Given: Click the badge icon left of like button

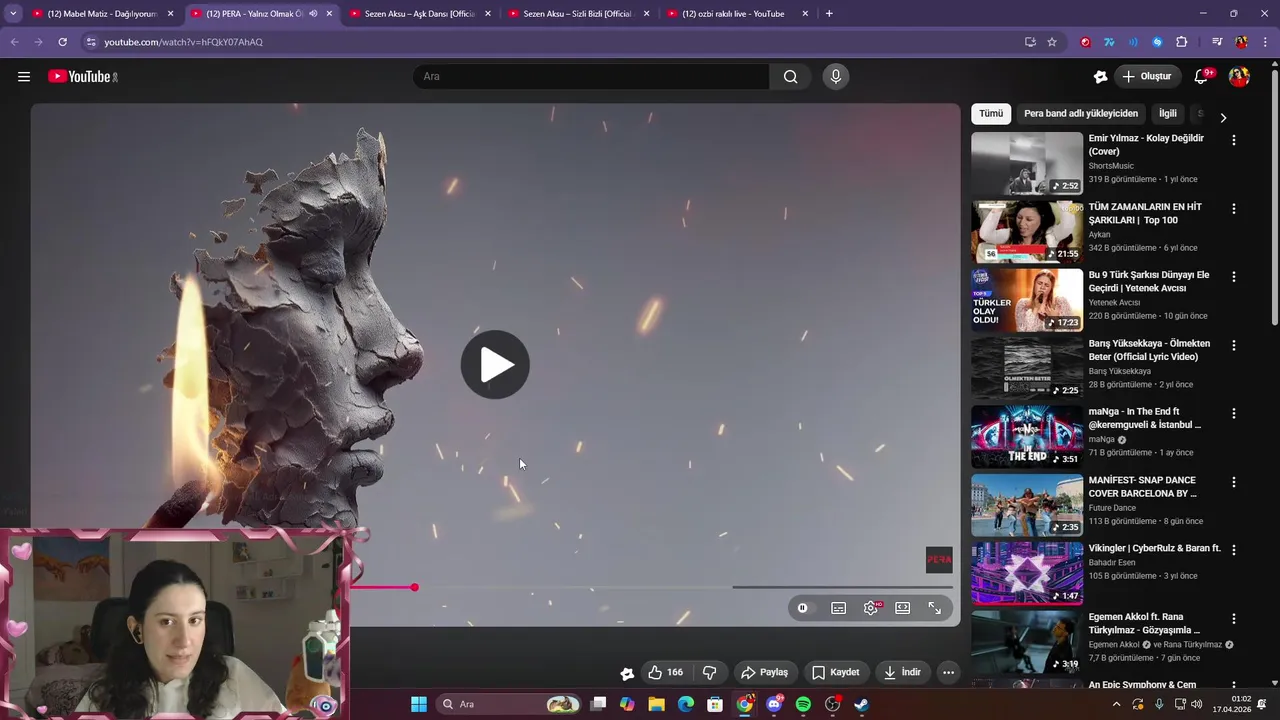Looking at the screenshot, I should coord(627,673).
